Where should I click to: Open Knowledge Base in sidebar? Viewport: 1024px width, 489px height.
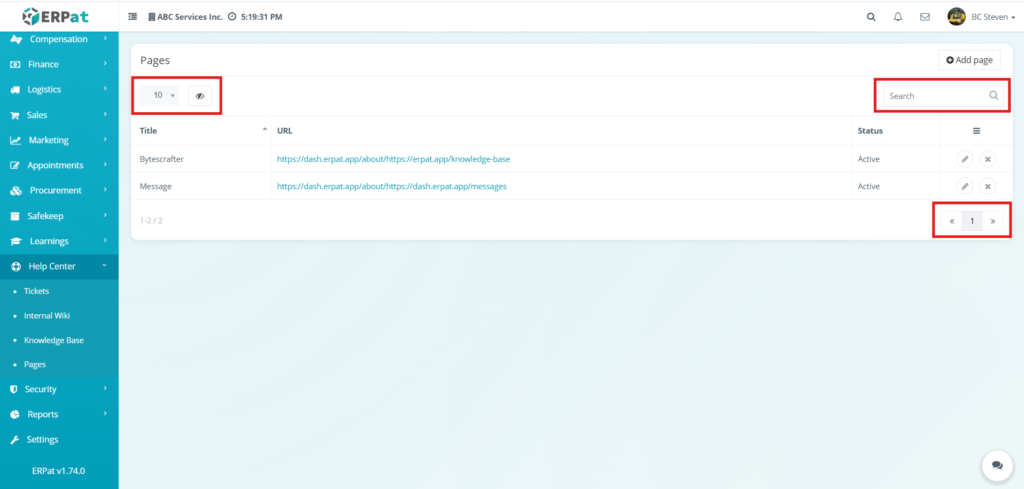click(x=54, y=340)
